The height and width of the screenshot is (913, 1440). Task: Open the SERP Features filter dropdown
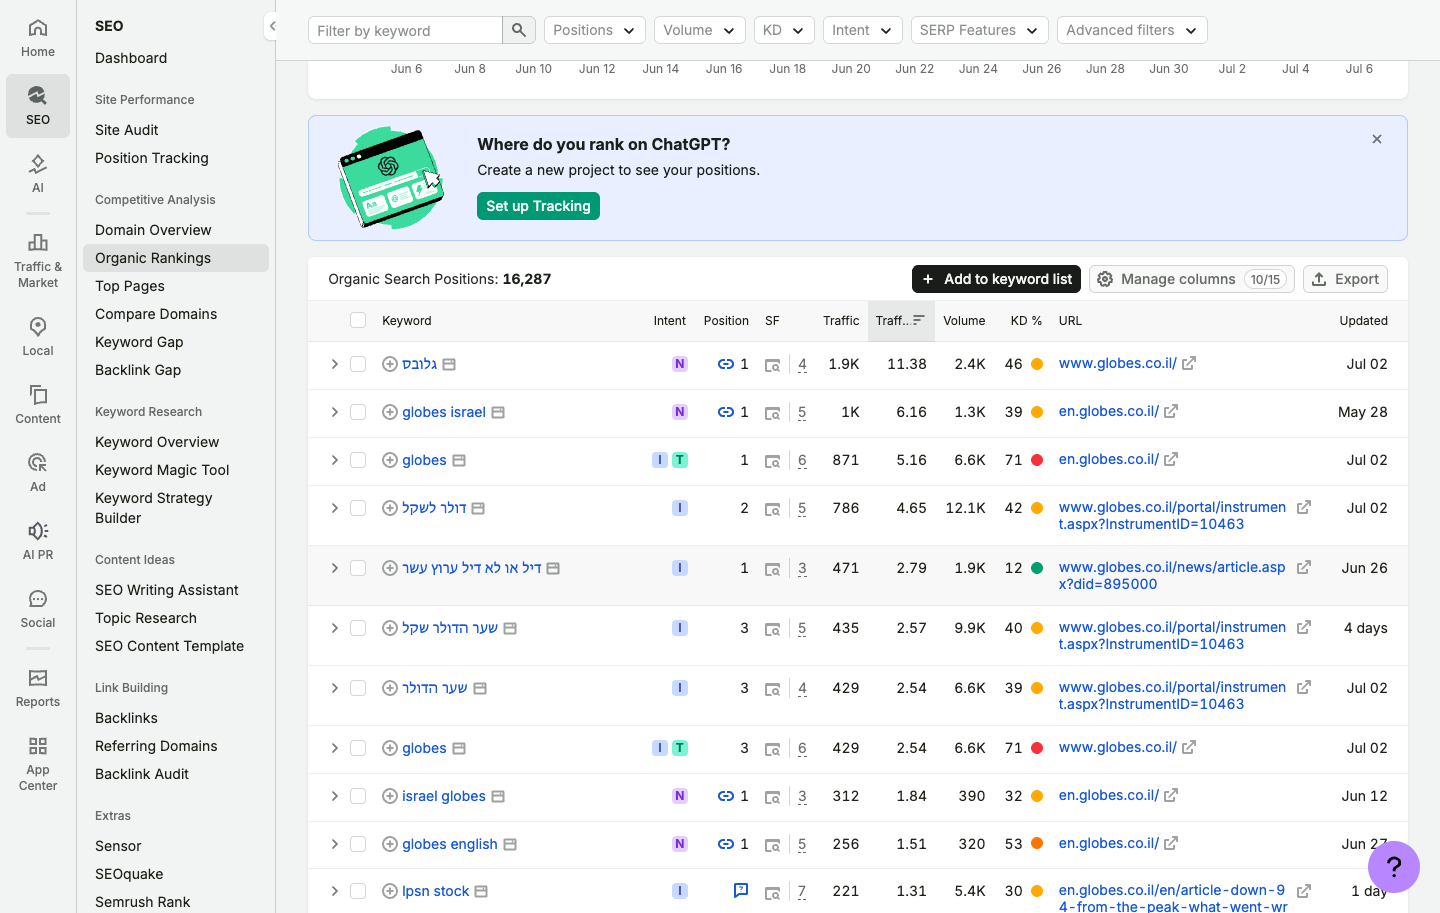pyautogui.click(x=980, y=30)
